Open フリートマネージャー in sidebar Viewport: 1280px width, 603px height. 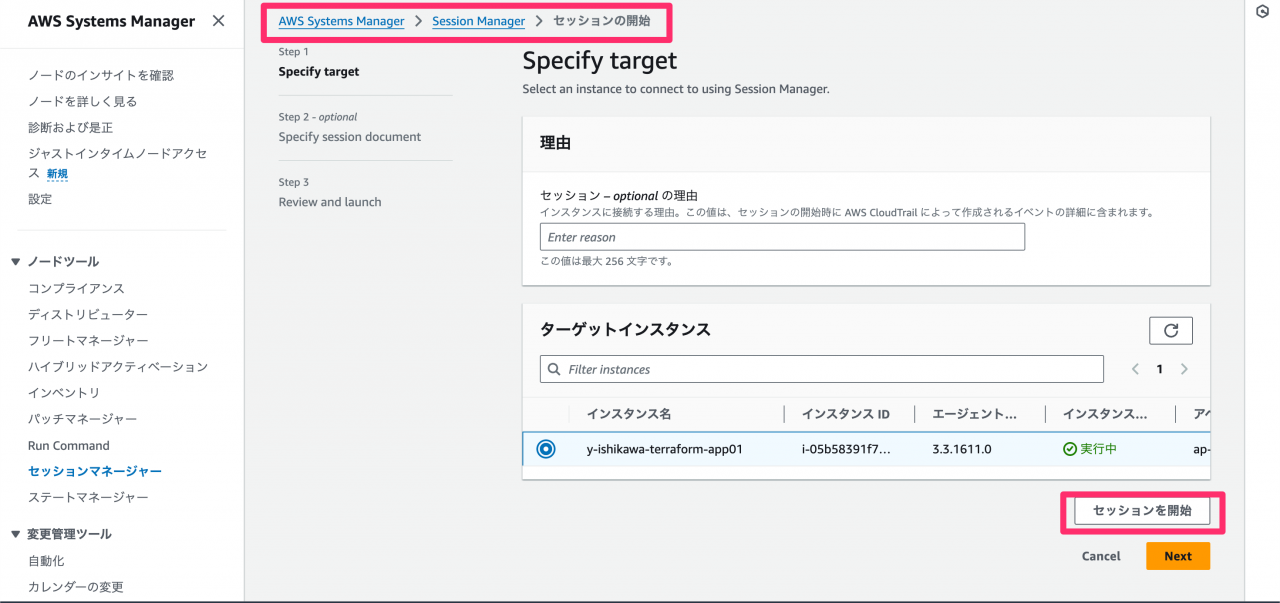click(88, 341)
